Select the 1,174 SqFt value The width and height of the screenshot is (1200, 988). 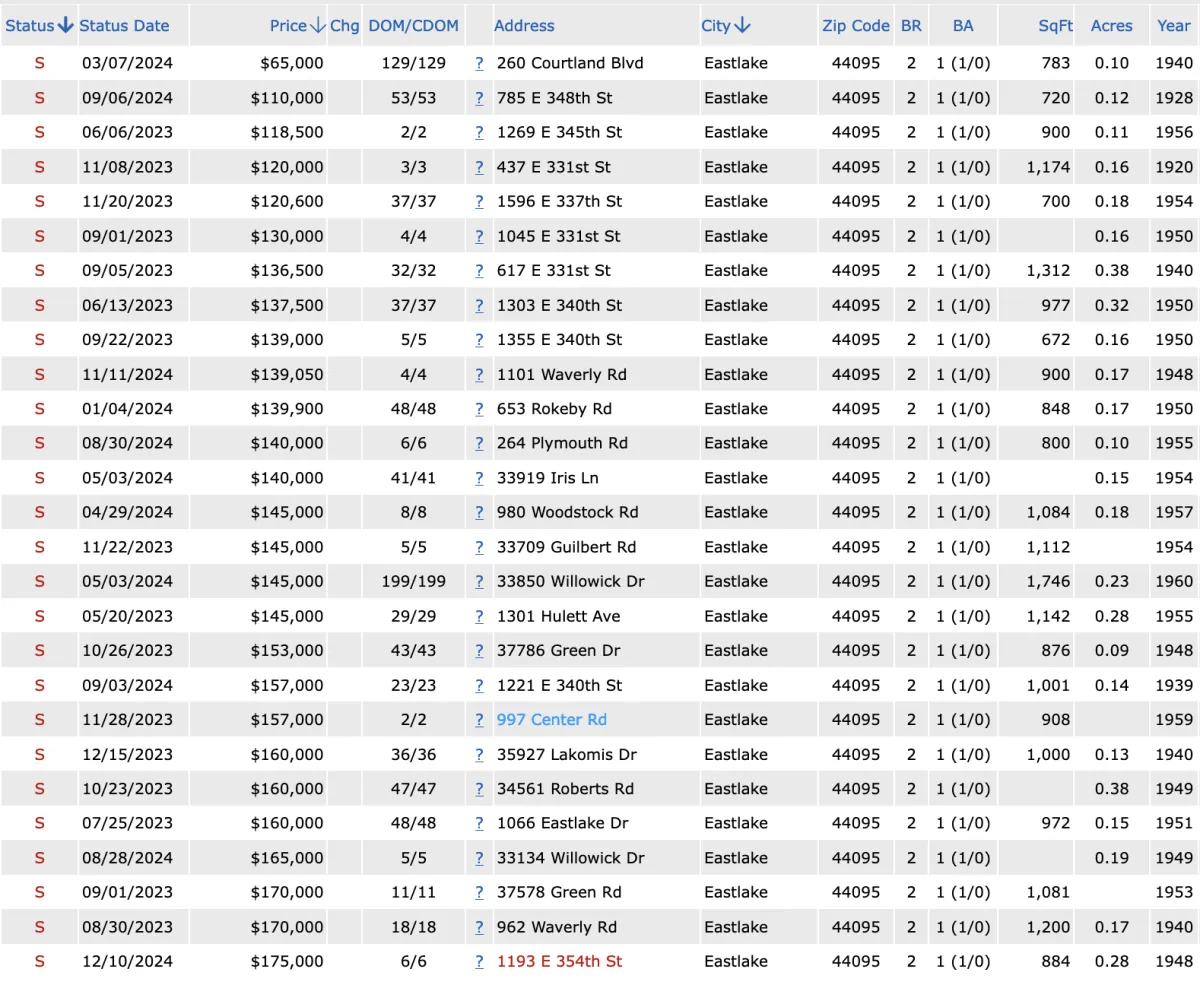pyautogui.click(x=1048, y=167)
